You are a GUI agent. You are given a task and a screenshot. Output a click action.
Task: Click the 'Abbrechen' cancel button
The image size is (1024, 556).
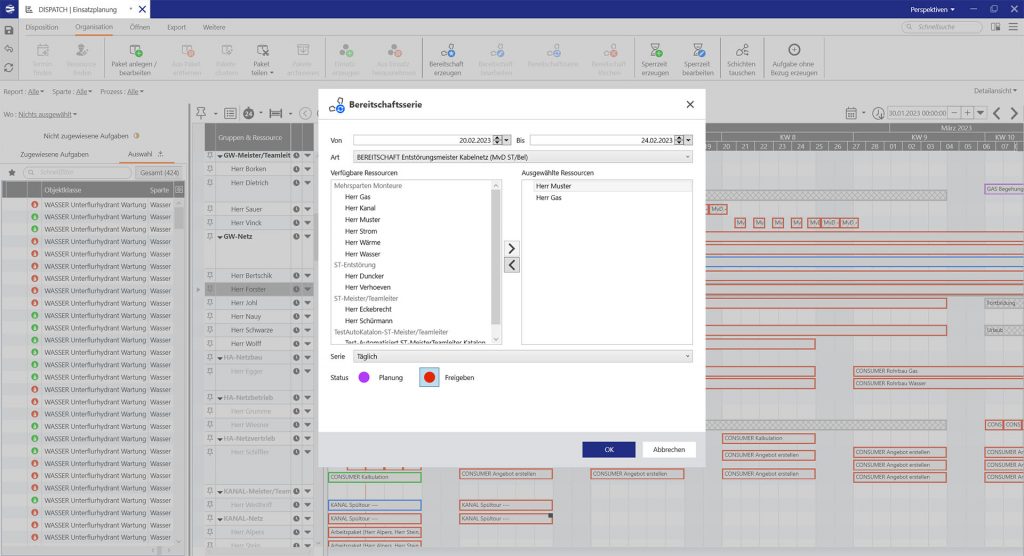668,449
